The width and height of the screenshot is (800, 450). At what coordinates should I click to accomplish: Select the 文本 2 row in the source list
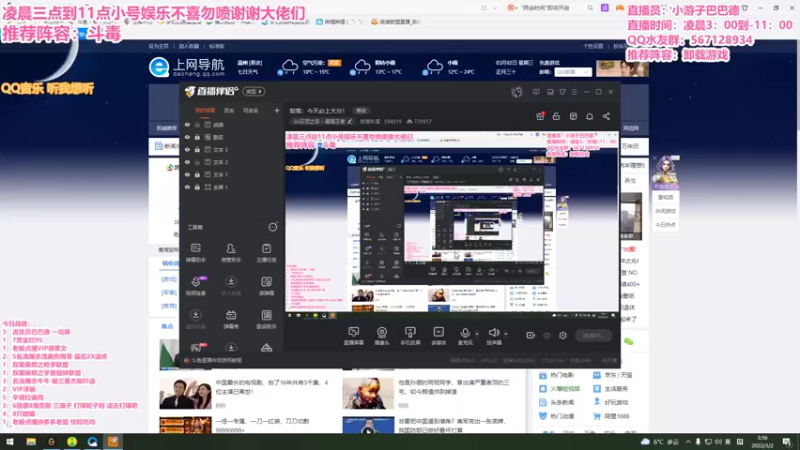pos(232,162)
